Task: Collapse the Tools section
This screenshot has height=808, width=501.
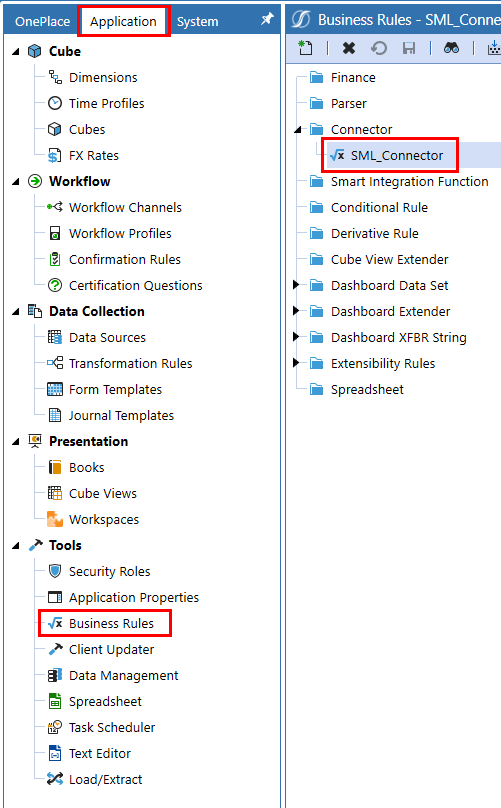Action: coord(16,545)
